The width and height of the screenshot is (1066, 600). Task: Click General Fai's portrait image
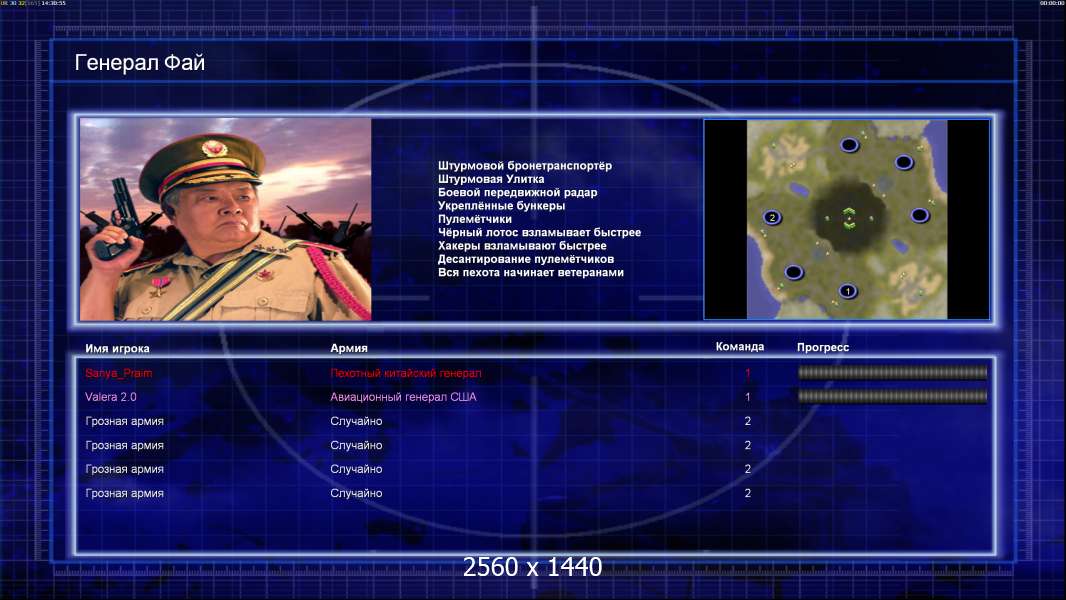click(x=226, y=219)
